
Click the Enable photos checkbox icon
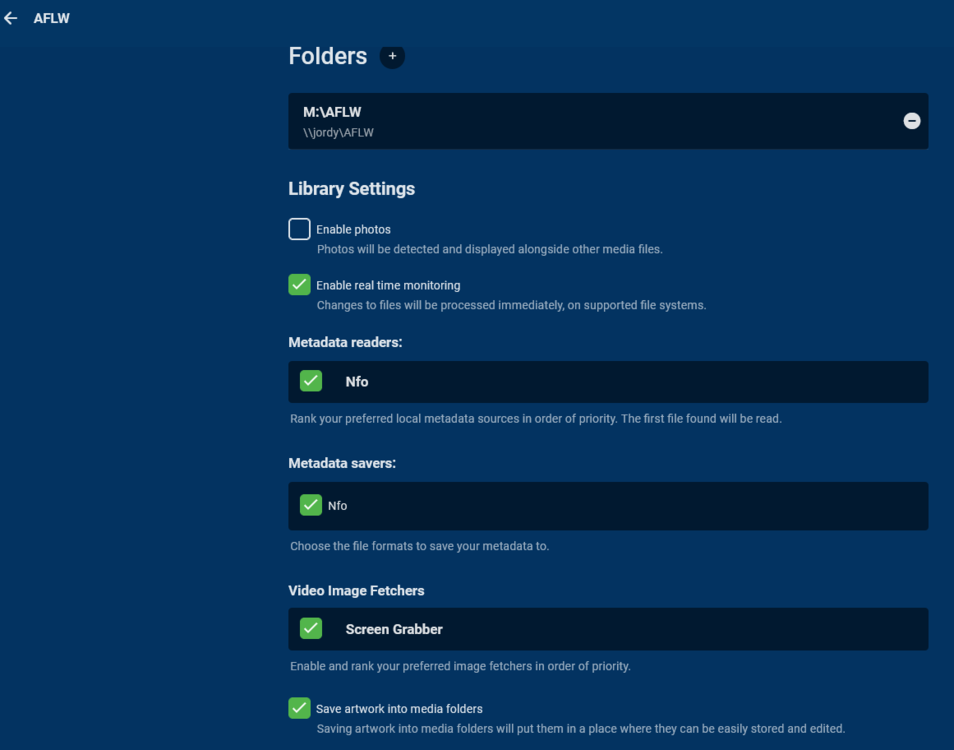pyautogui.click(x=298, y=229)
